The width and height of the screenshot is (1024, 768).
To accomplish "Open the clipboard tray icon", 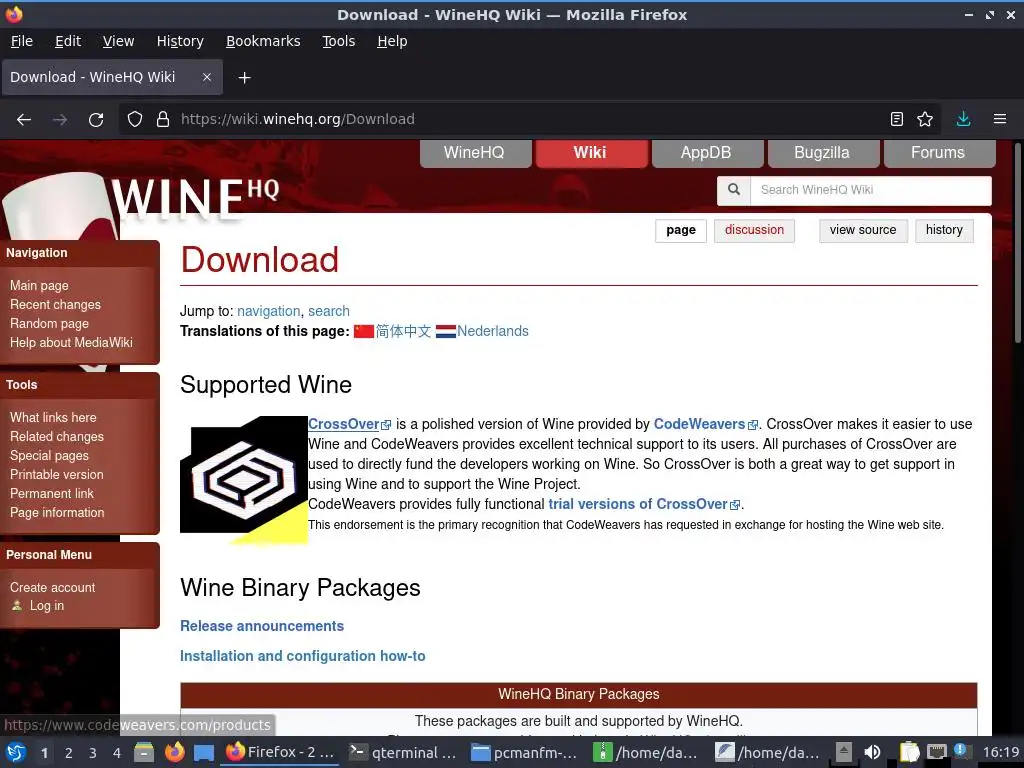I will point(908,752).
